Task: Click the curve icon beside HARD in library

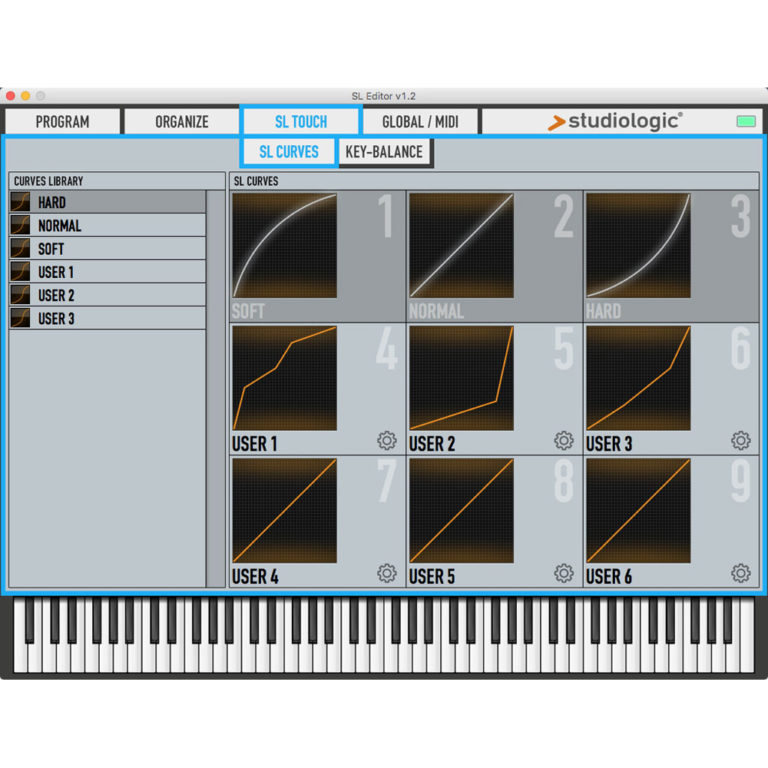Action: click(x=20, y=202)
